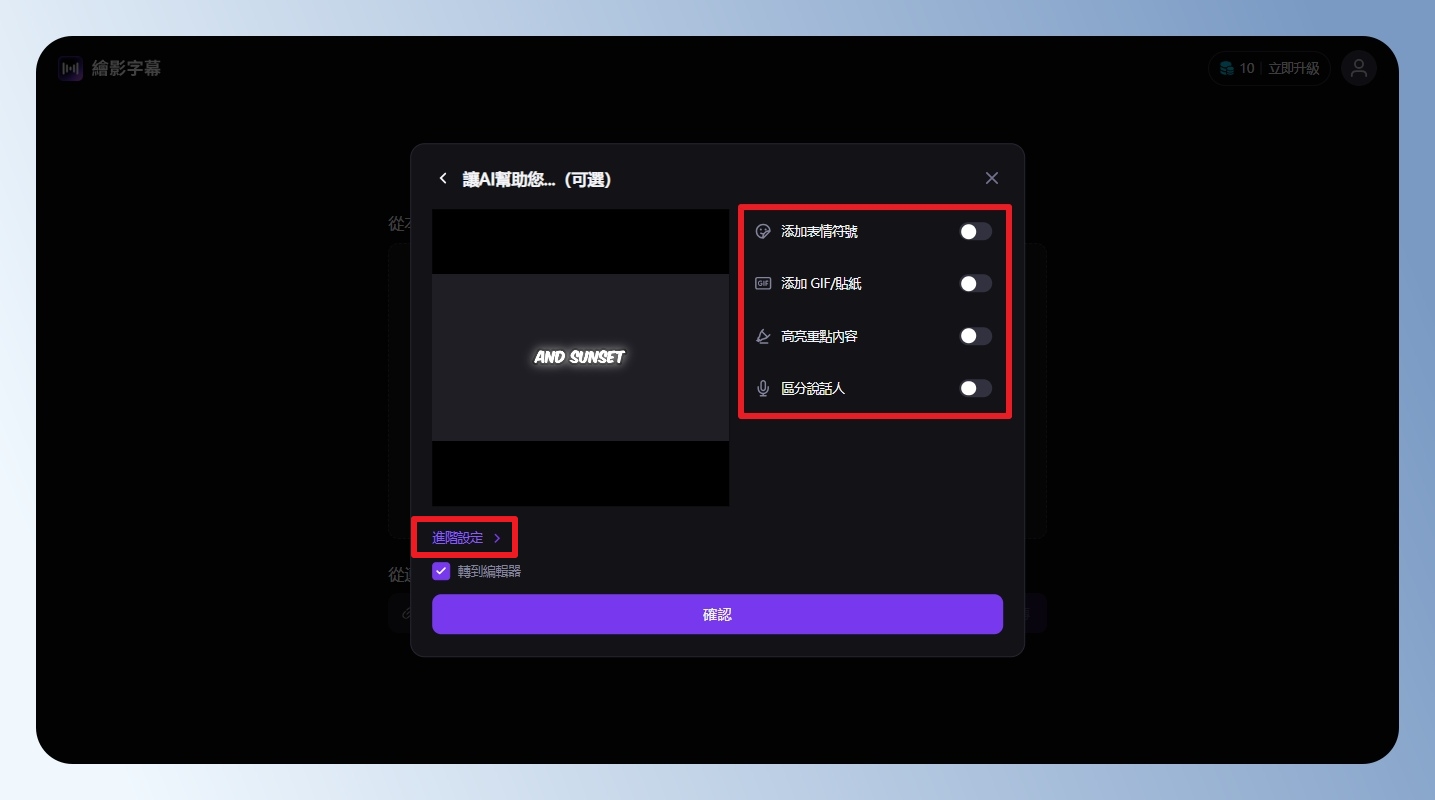
Task: Open the user profile avatar
Action: tap(1358, 68)
